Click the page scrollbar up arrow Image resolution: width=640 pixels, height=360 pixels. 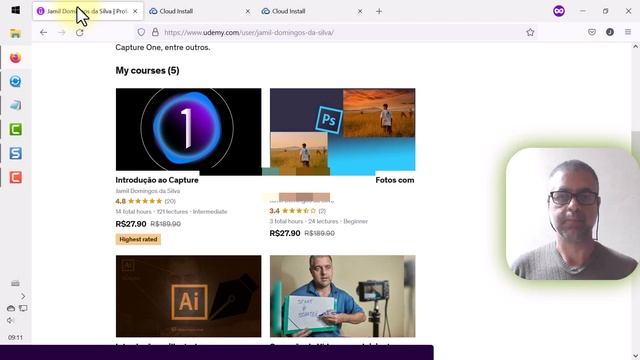coord(636,47)
